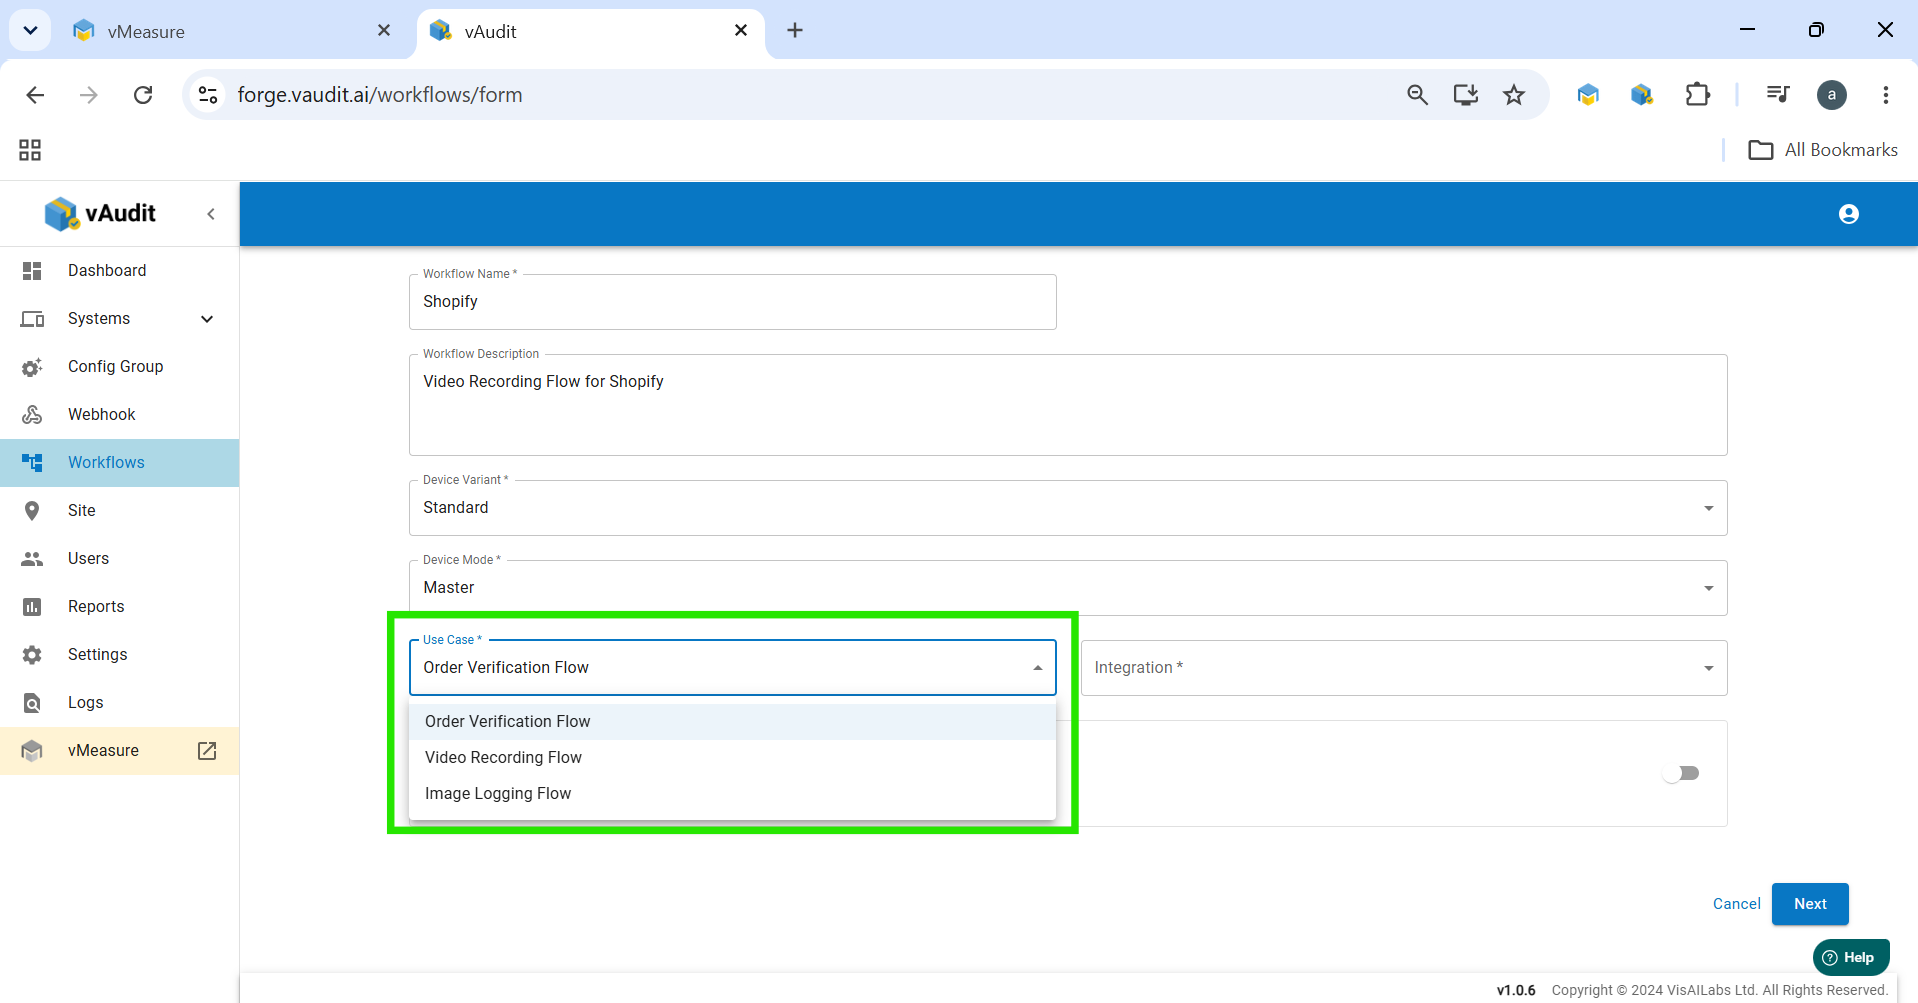
Task: Click the v1.0.6 version text
Action: pos(1516,990)
